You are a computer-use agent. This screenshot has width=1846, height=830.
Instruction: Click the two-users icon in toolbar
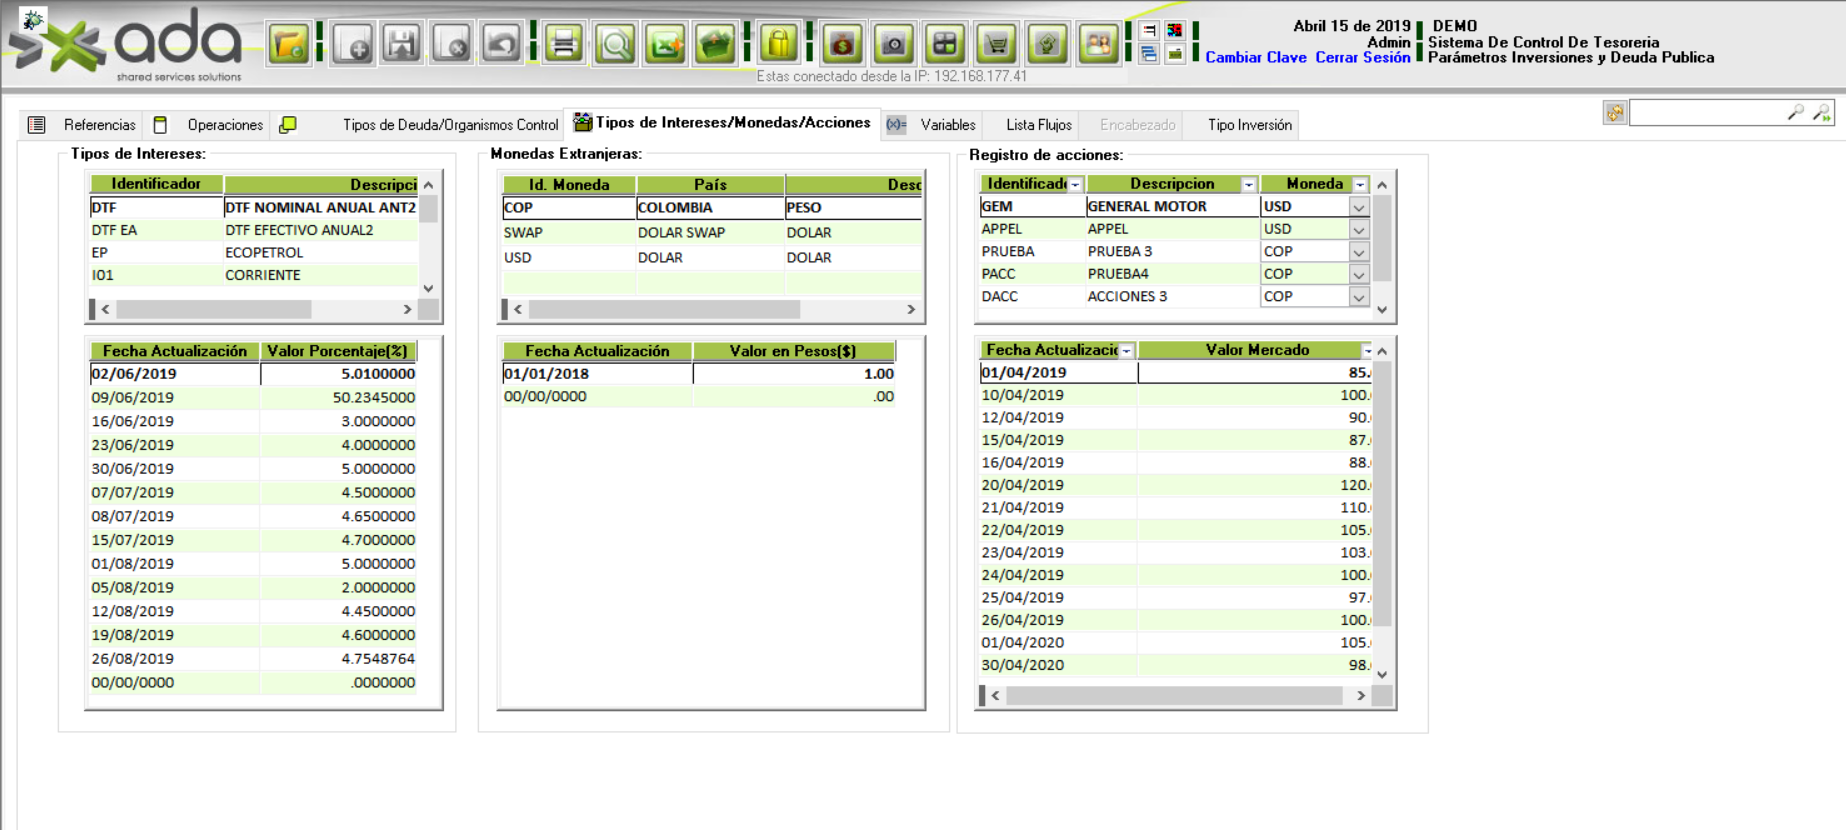pyautogui.click(x=1098, y=44)
